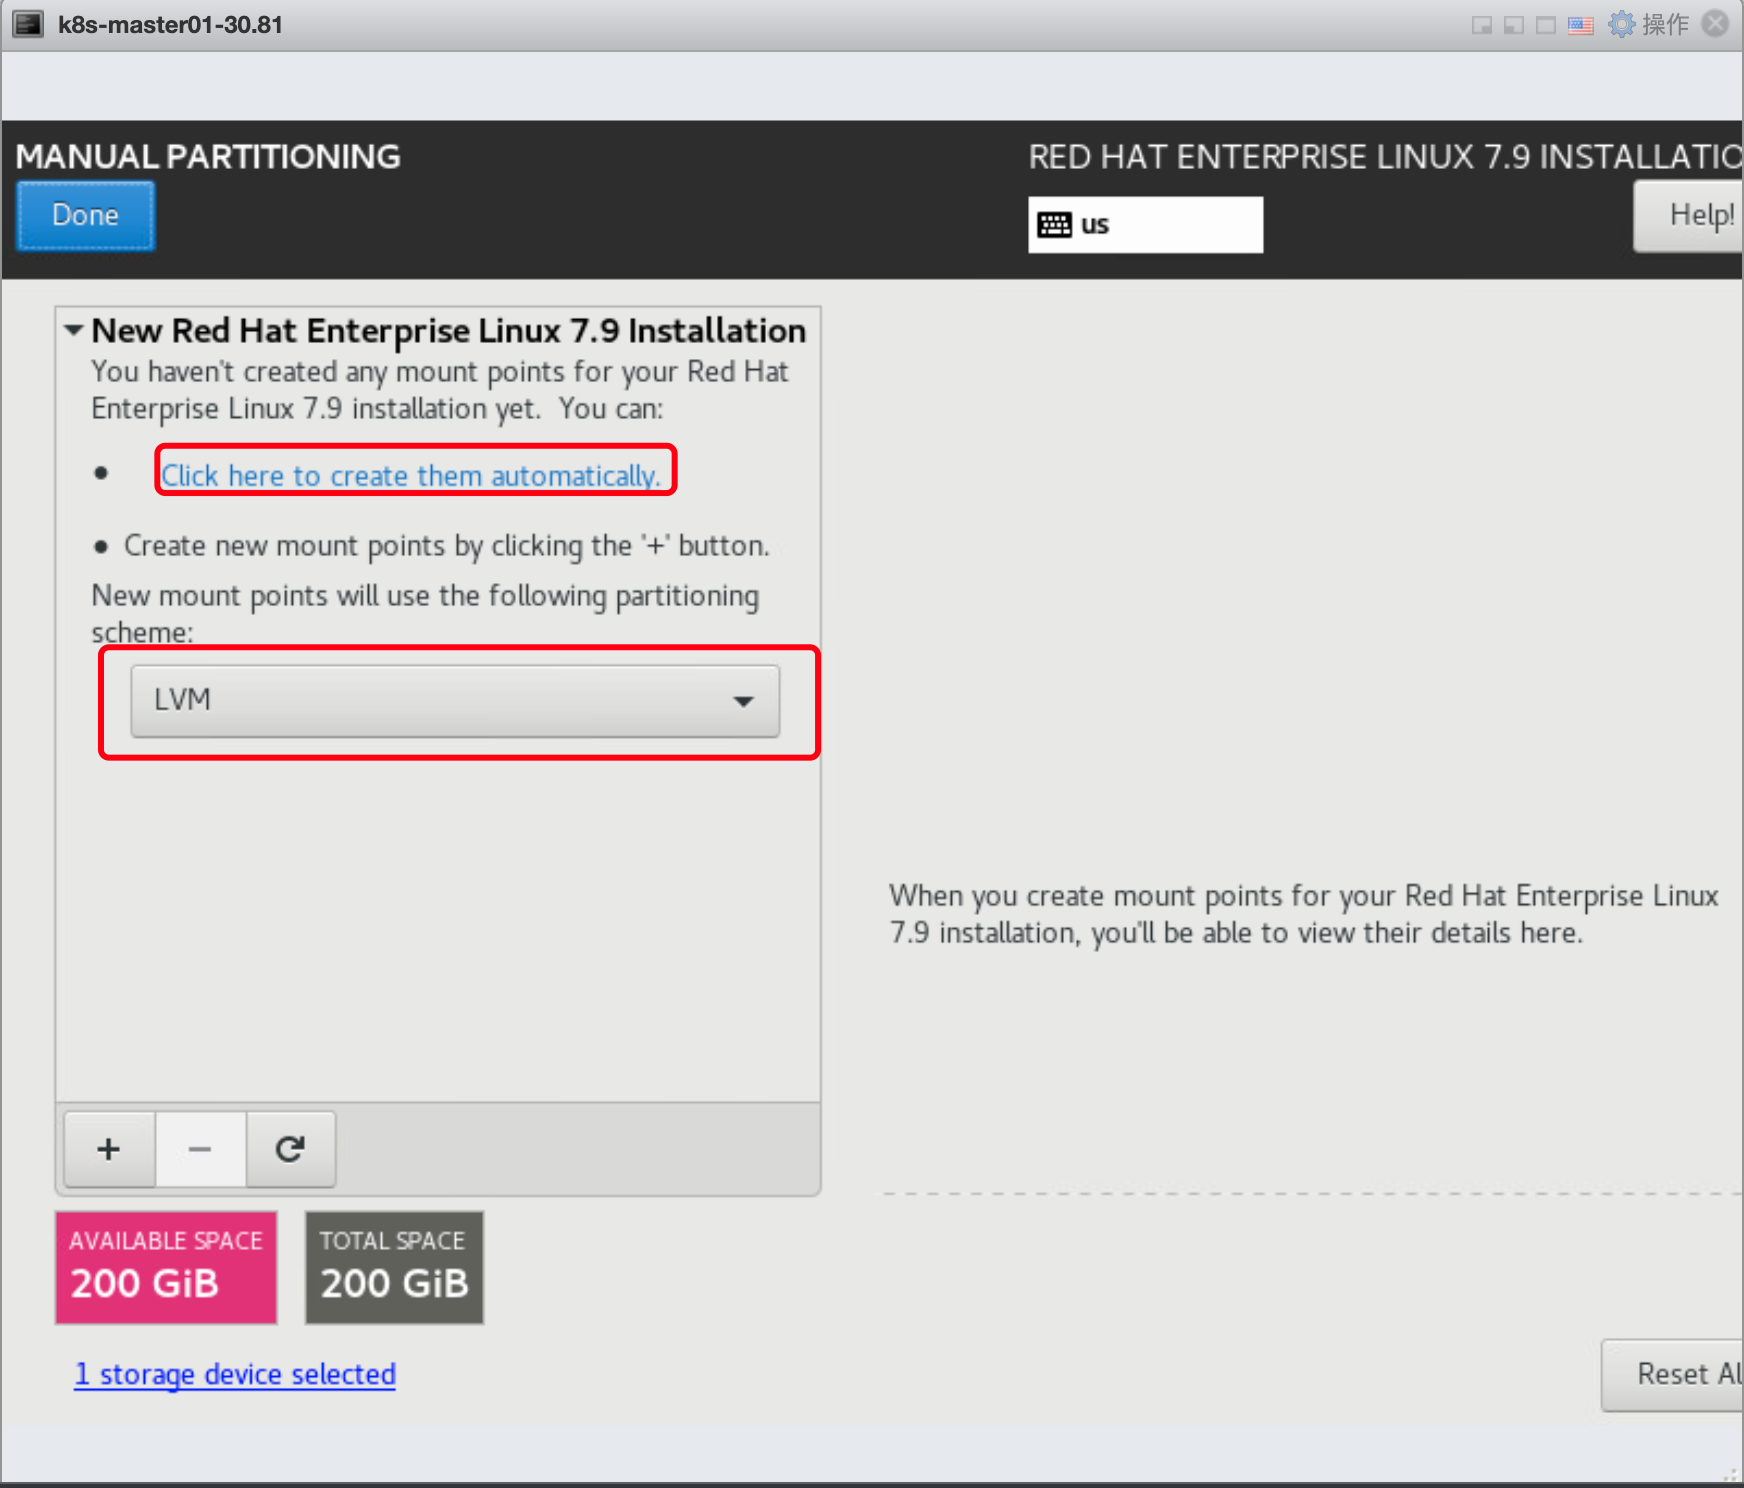The image size is (1744, 1488).
Task: Click the AVAILABLE SPACE 200 GiB box
Action: point(166,1268)
